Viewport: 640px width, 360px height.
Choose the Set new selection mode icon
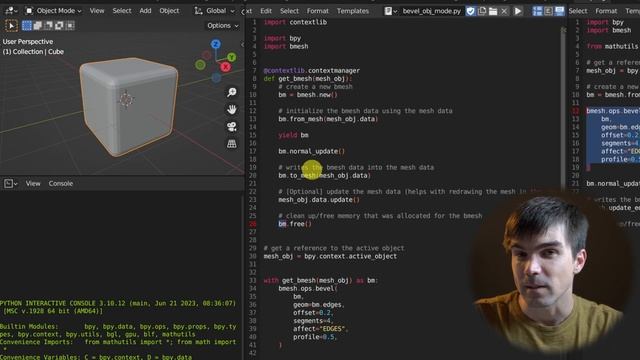point(27,26)
